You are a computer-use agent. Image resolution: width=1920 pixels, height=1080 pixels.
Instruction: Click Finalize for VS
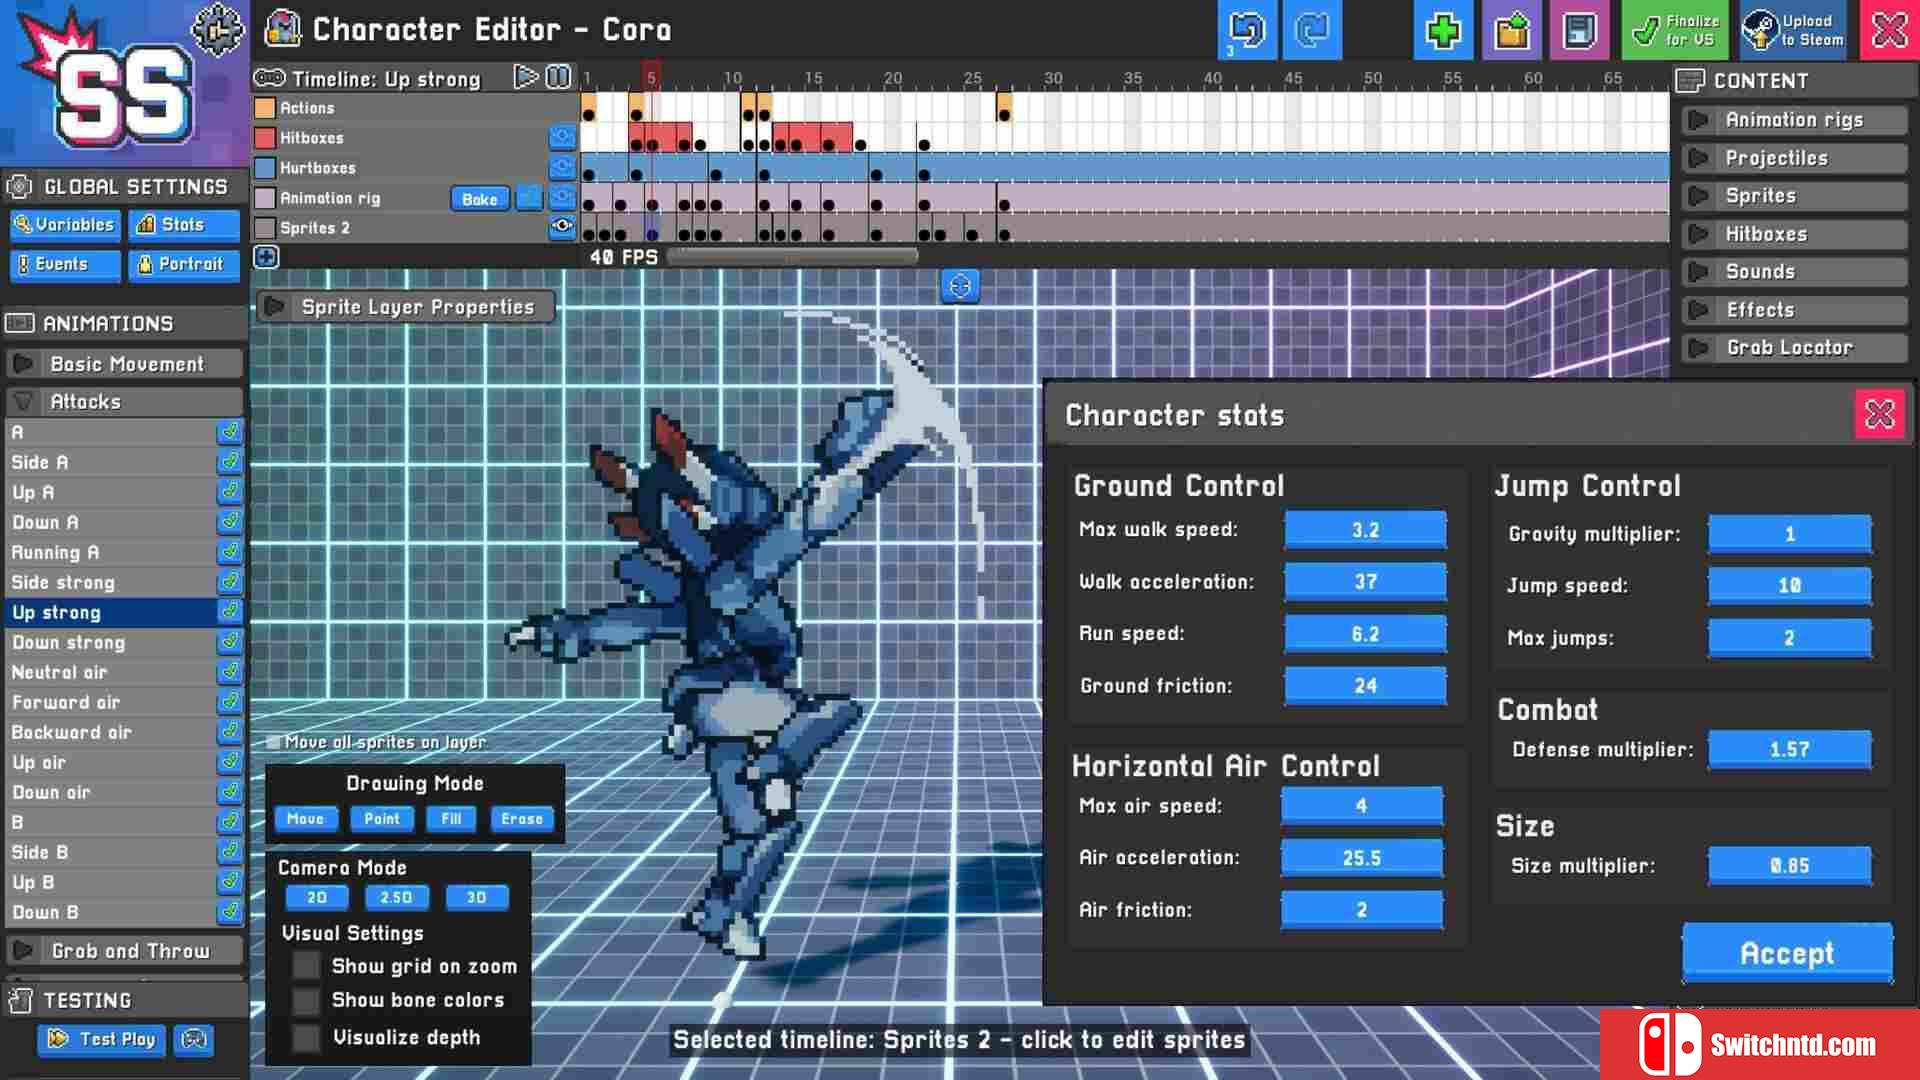tap(1676, 30)
